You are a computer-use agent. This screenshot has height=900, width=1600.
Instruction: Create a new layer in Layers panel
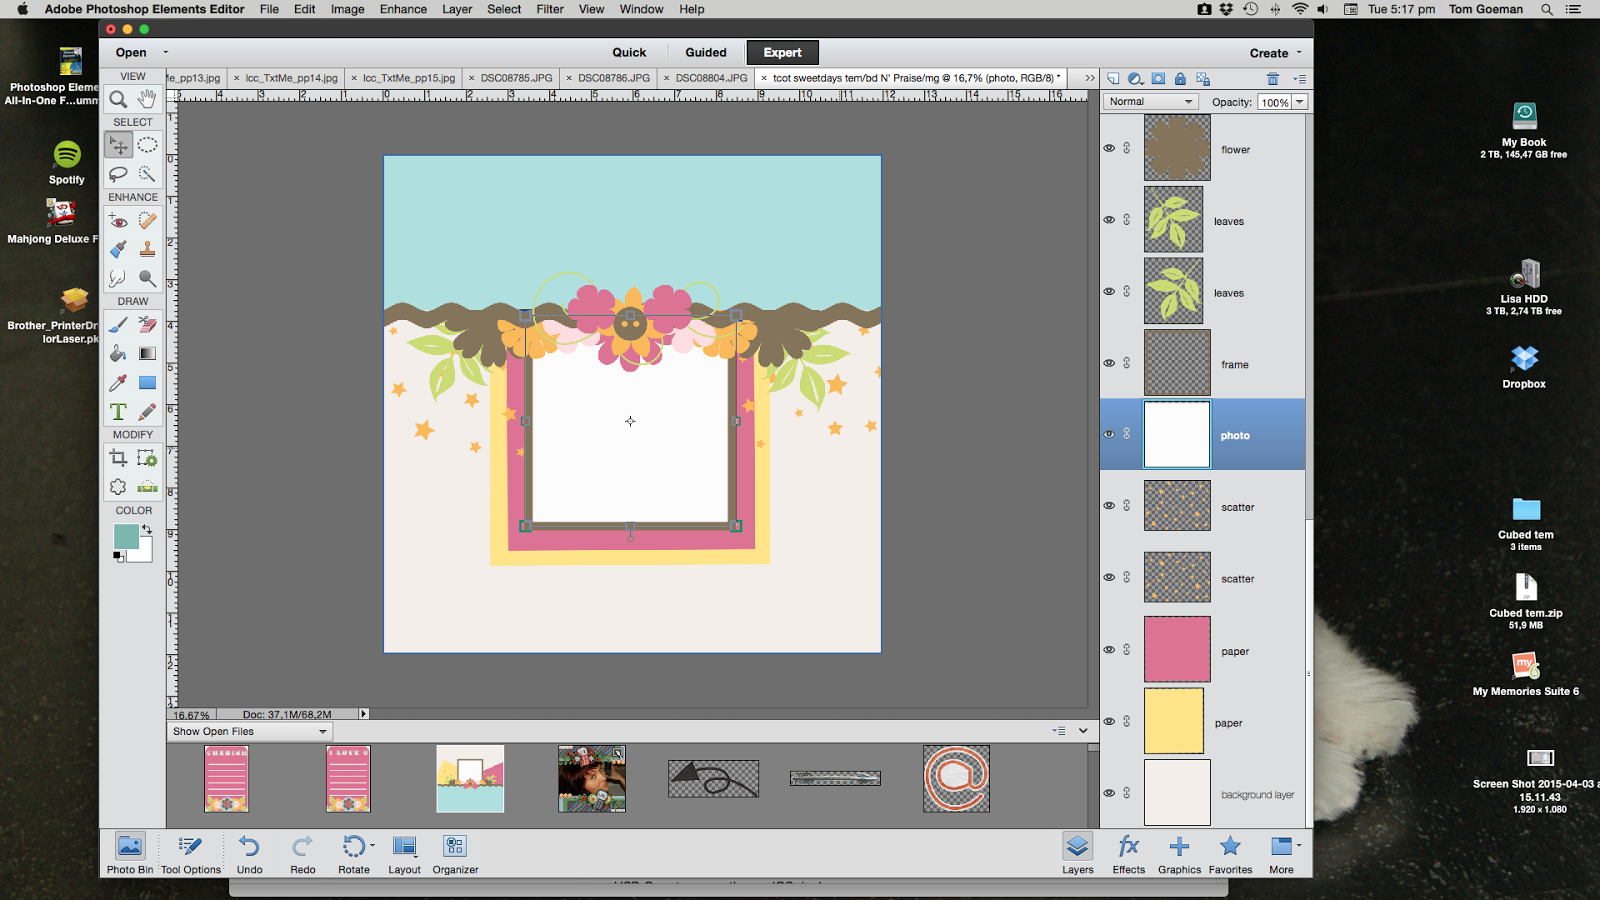1113,79
